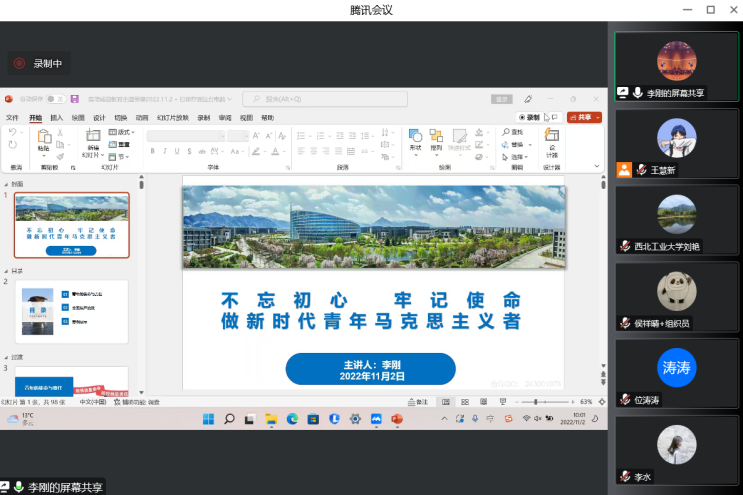Open the 插入 ribbon tab
Image resolution: width=743 pixels, height=495 pixels.
(x=56, y=117)
